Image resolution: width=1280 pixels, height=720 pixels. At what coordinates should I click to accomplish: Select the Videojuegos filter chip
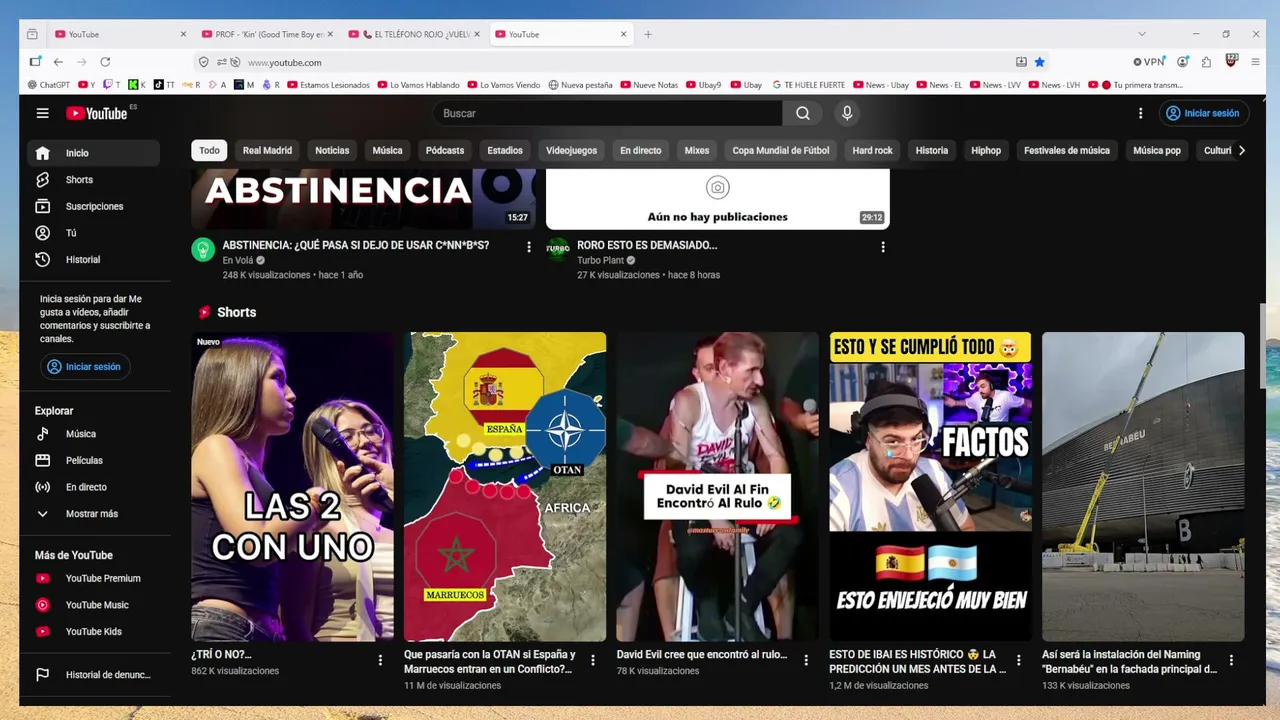571,151
